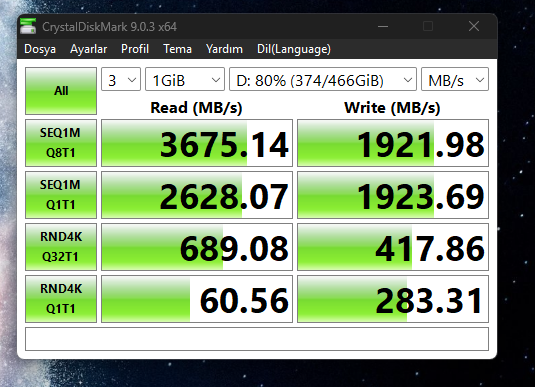The height and width of the screenshot is (387, 535).
Task: Open the drive selector showing D: 80%
Action: point(323,79)
